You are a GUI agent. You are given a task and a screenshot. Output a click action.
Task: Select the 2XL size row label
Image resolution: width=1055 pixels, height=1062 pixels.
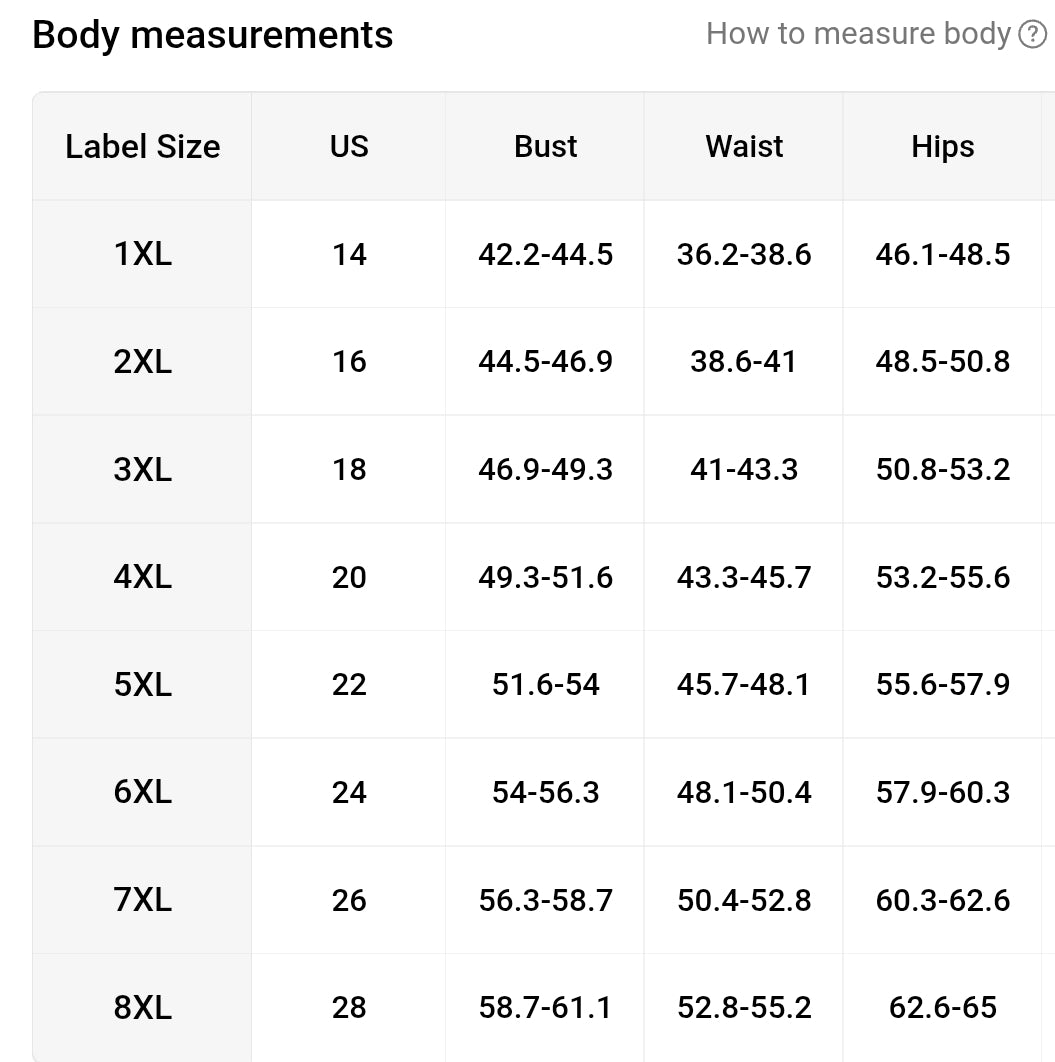click(x=143, y=362)
